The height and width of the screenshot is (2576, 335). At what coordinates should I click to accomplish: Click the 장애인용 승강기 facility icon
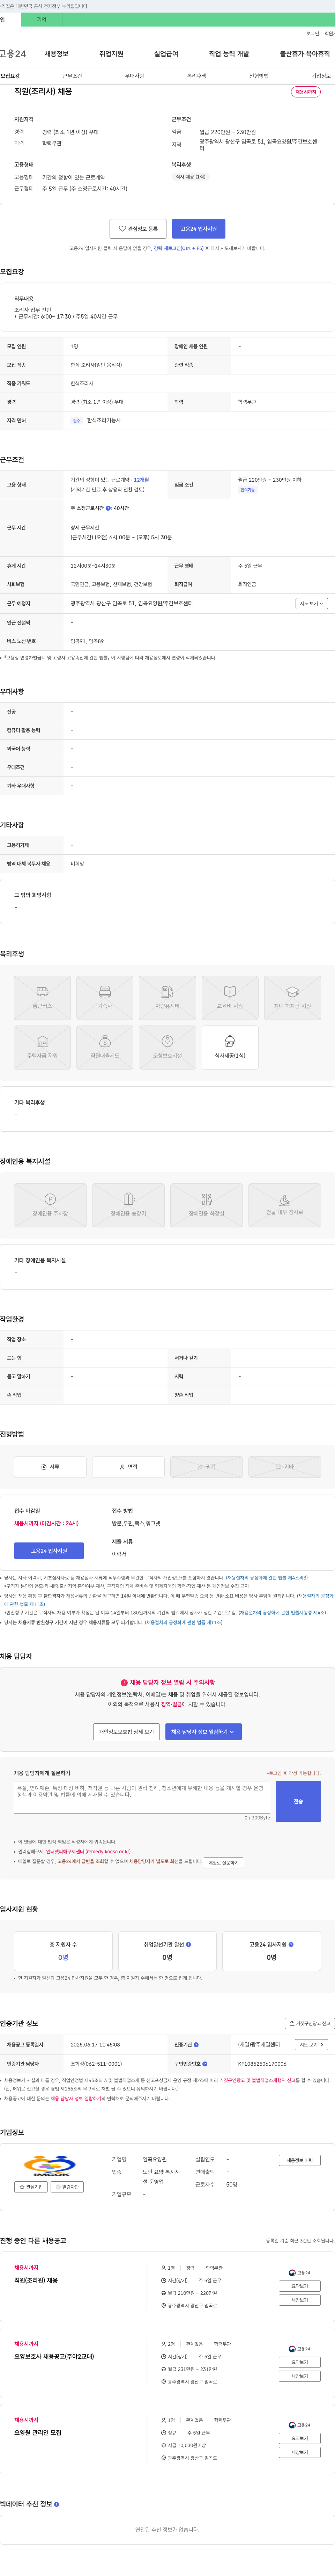(x=128, y=1205)
